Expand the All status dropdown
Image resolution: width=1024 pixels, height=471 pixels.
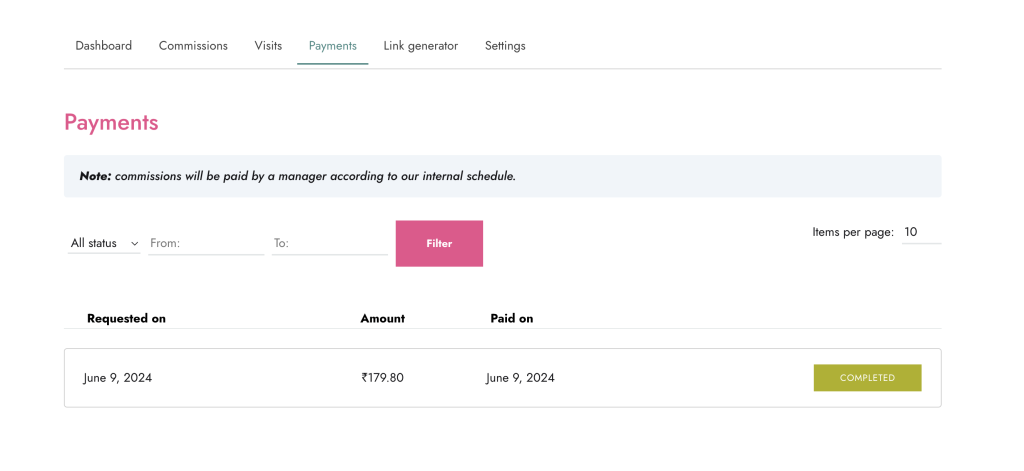[104, 243]
